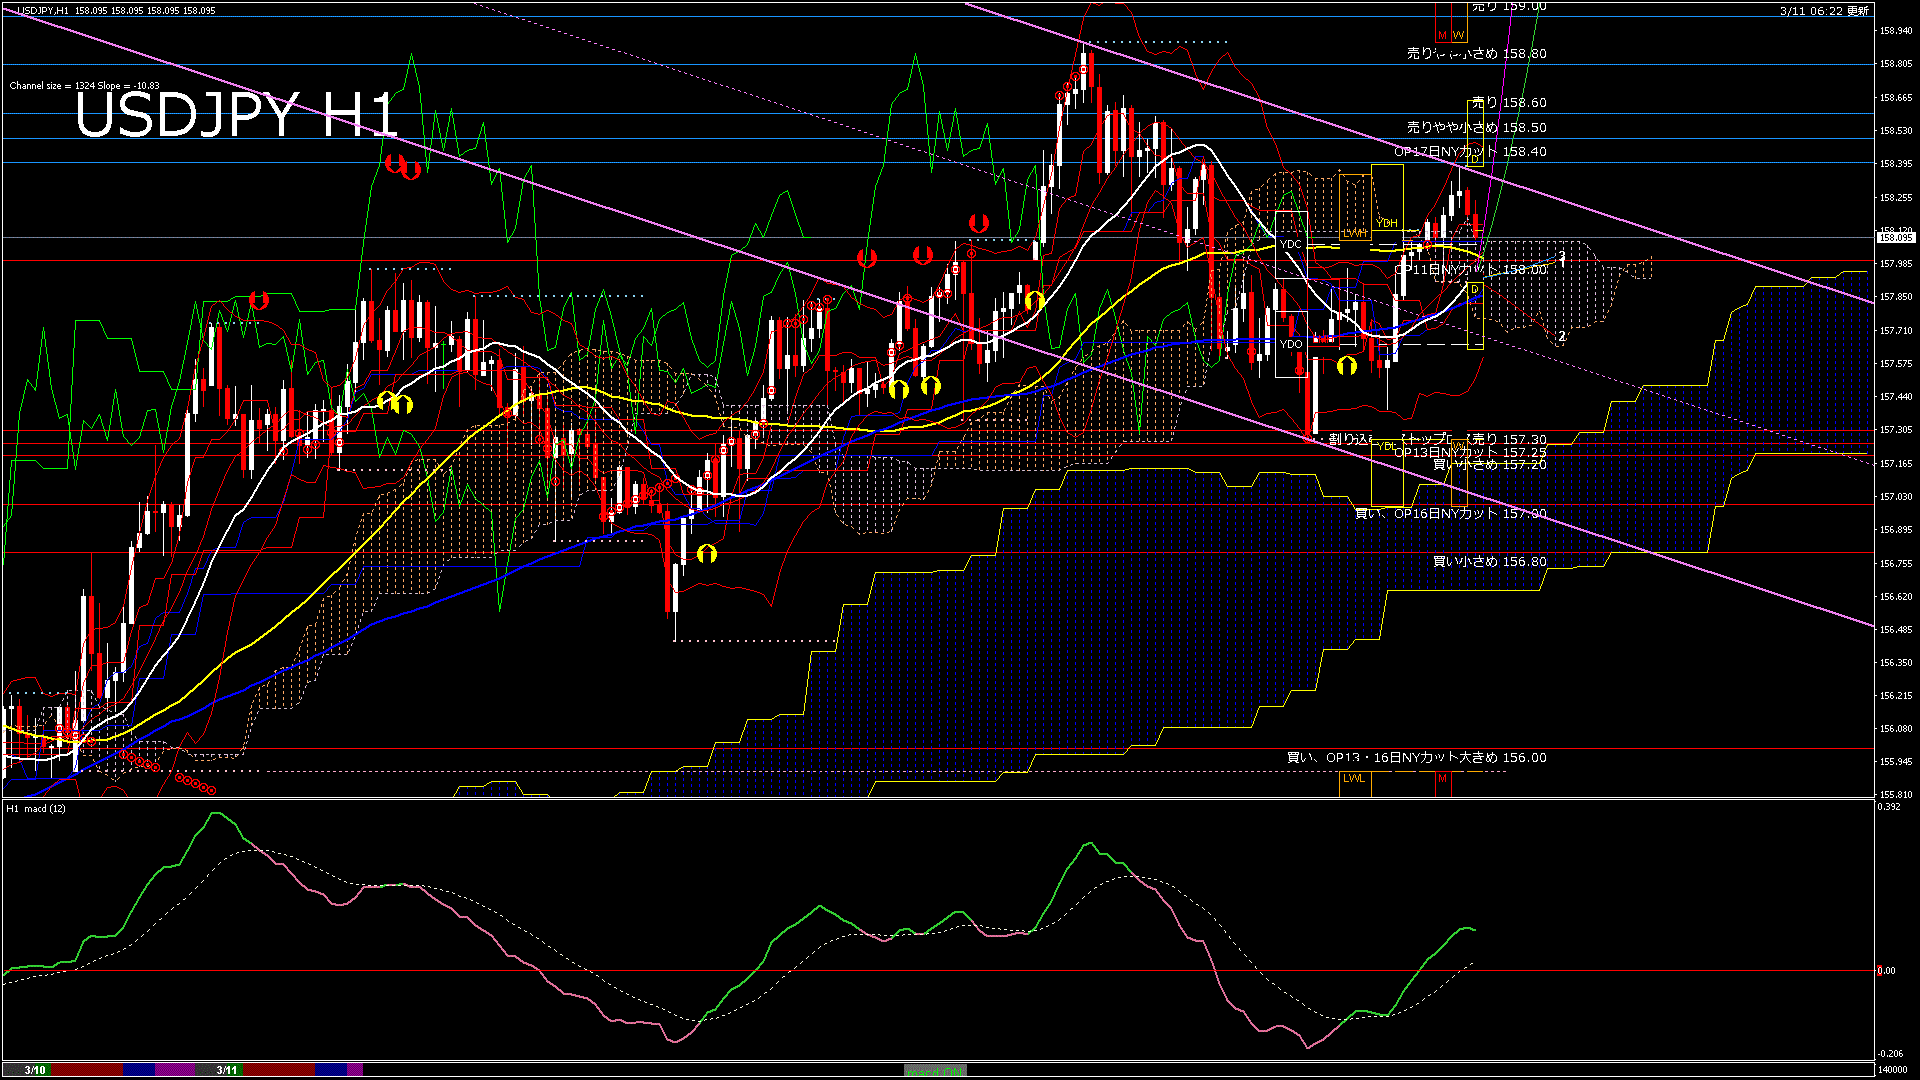Click the YDC box label on chart
Screen dimensions: 1920x1080
pos(1291,244)
